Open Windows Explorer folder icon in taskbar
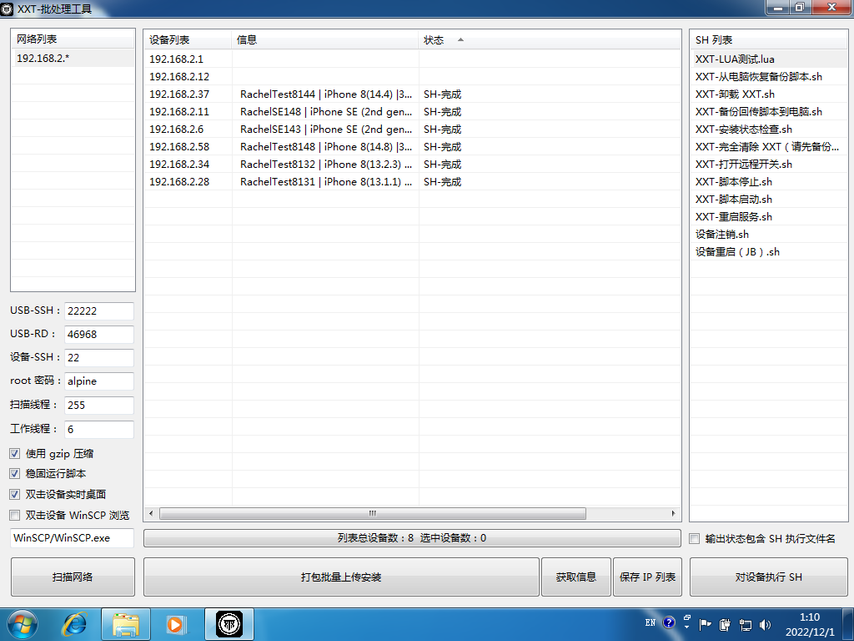This screenshot has height=641, width=854. tap(126, 624)
